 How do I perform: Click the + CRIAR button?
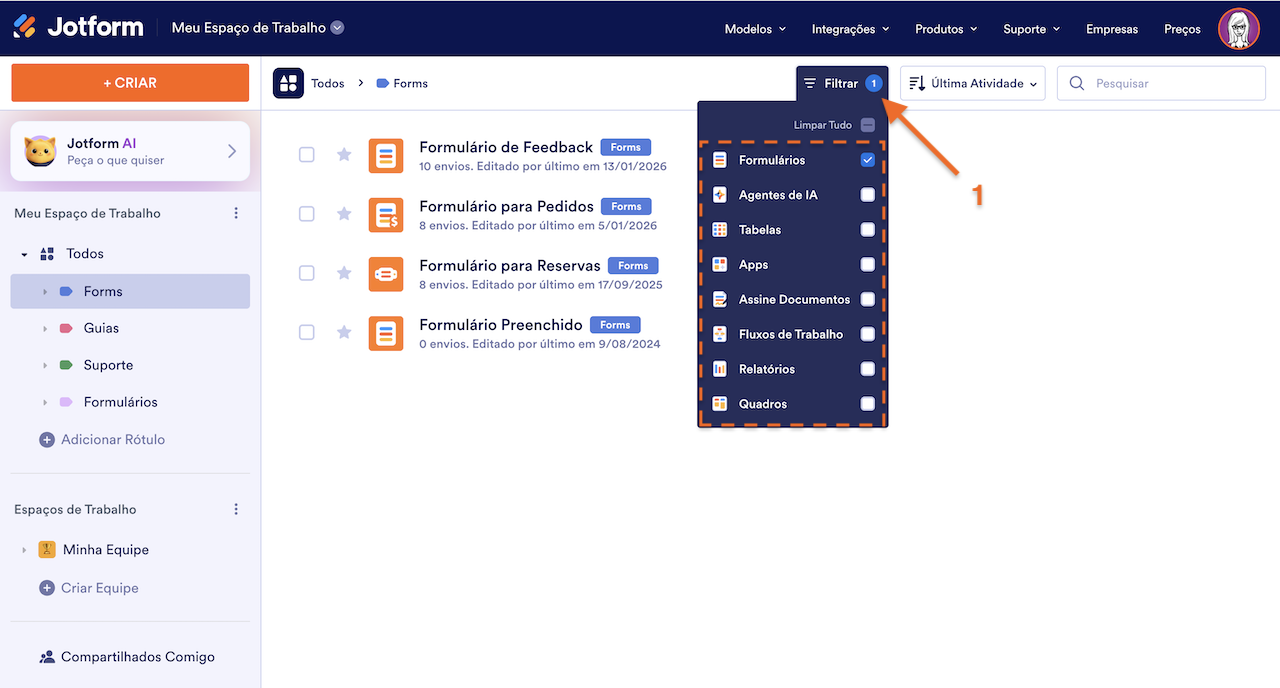tap(130, 83)
